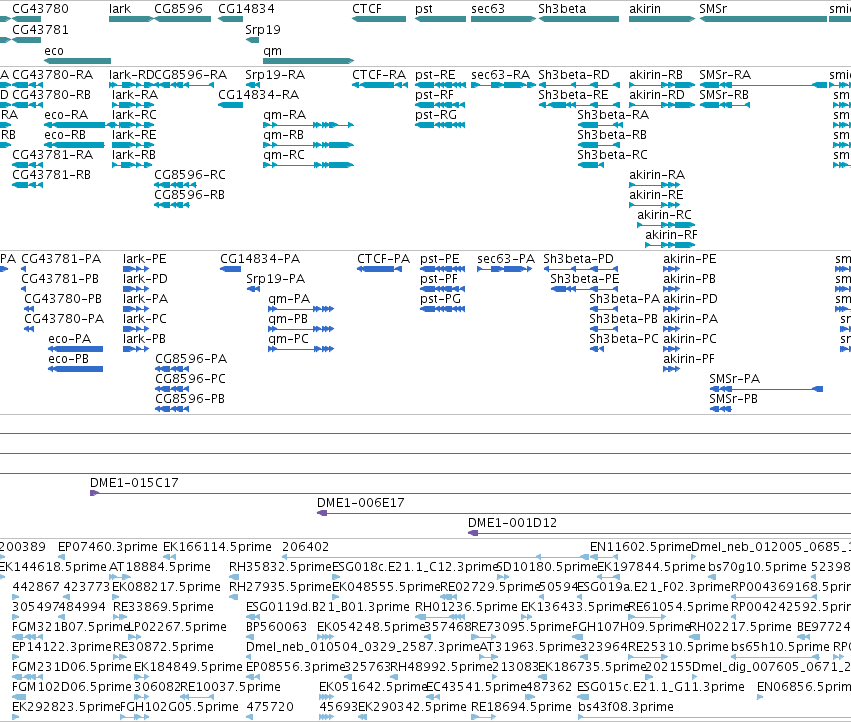The width and height of the screenshot is (851, 722).
Task: Click the Srp19 gene label
Action: [263, 30]
